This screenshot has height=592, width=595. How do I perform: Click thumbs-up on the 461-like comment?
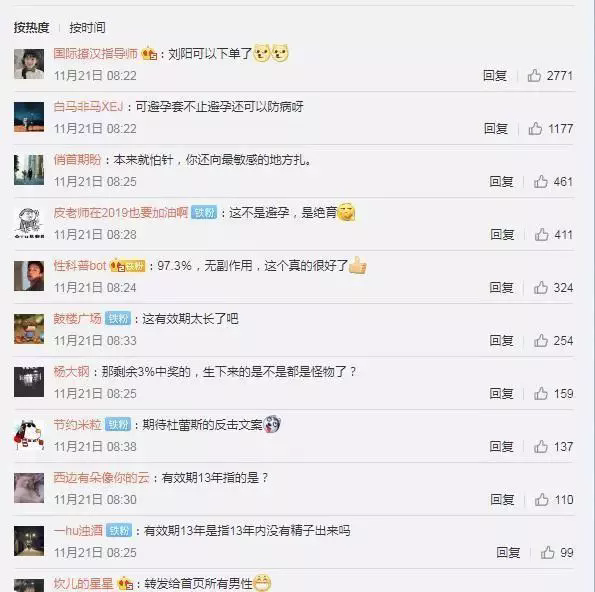(541, 182)
